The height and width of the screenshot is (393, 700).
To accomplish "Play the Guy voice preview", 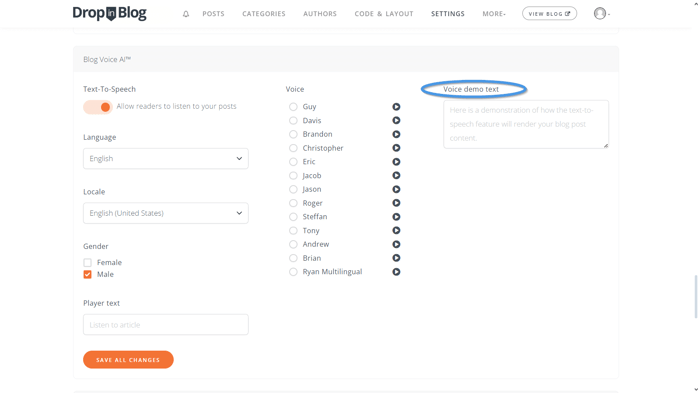I will [396, 107].
